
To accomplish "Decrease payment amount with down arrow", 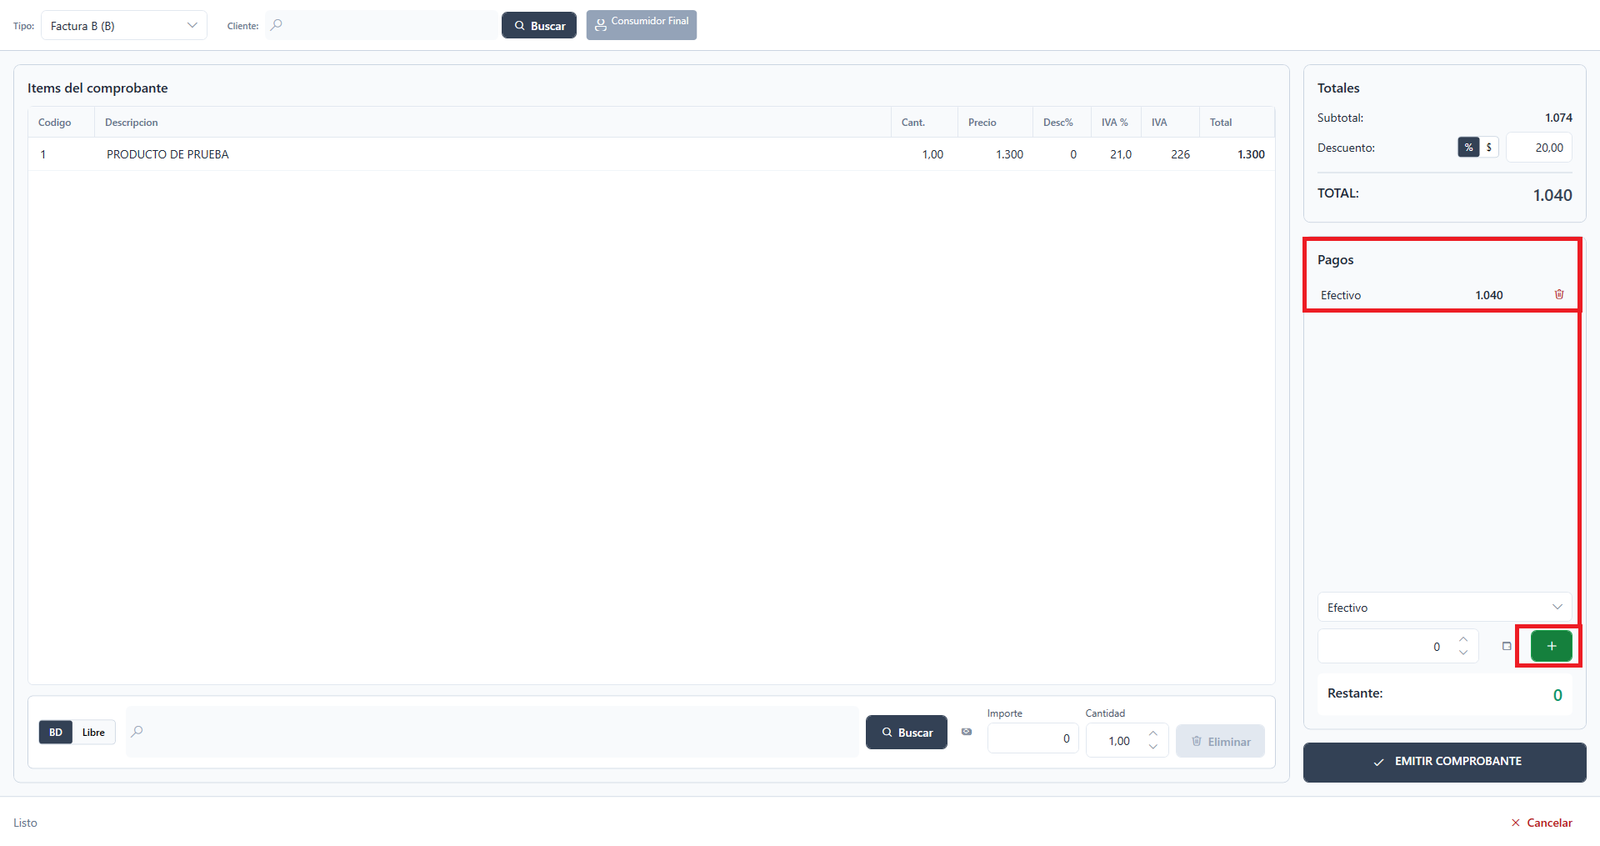I will point(1463,653).
